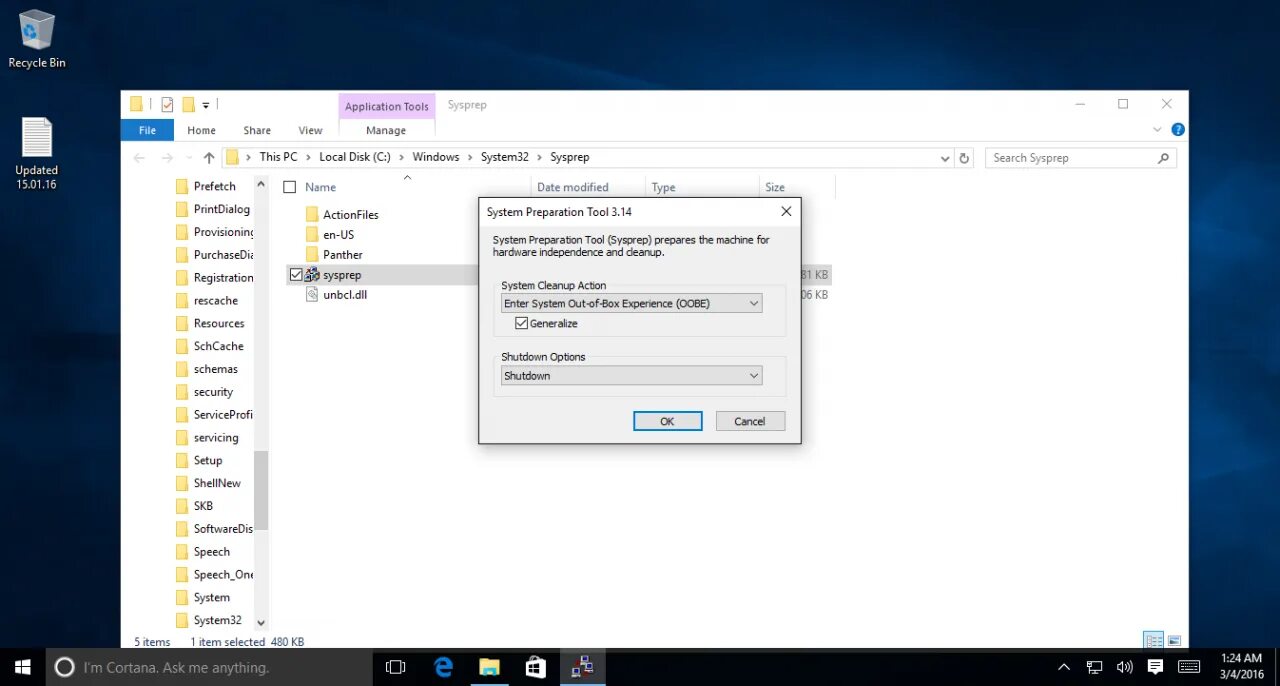This screenshot has height=686, width=1280.
Task: Open the Recycle Bin desktop icon
Action: coord(37,40)
